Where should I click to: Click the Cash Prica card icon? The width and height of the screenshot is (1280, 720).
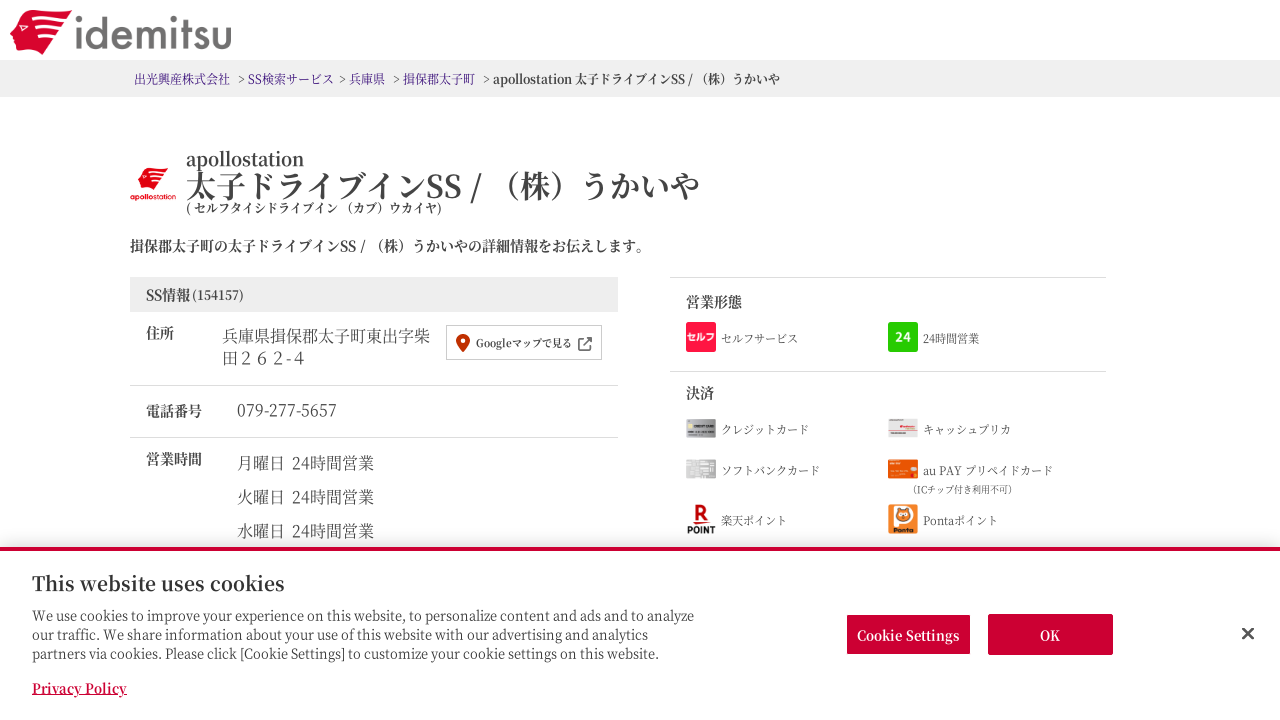coord(903,428)
